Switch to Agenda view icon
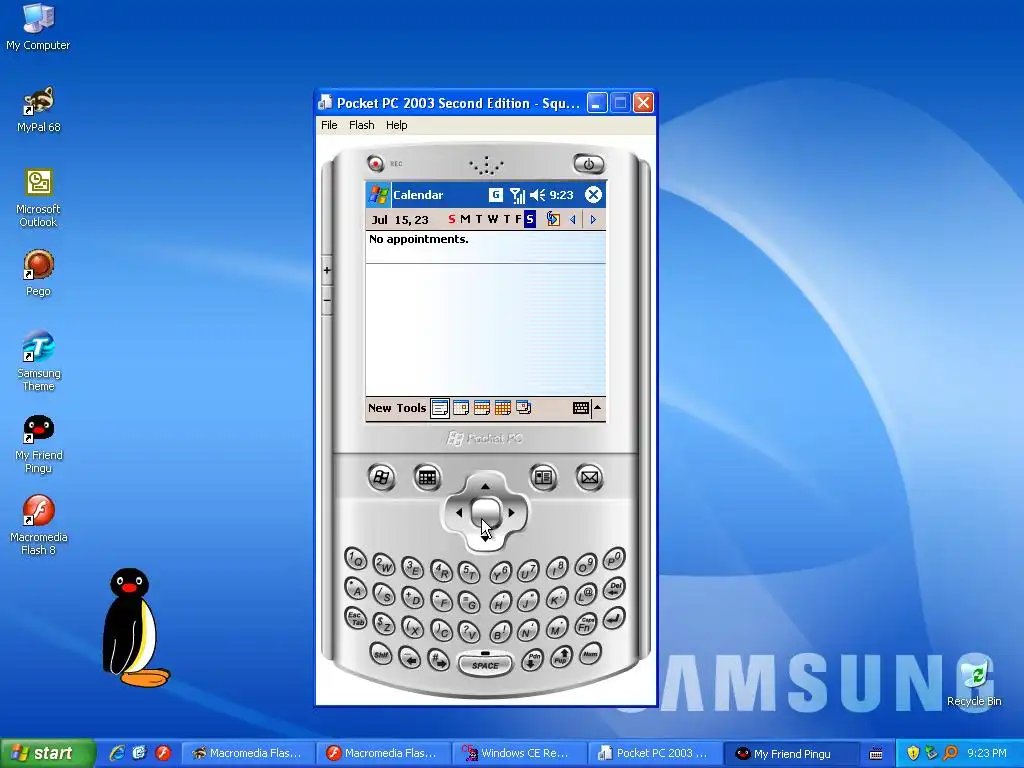The width and height of the screenshot is (1024, 768). point(440,408)
